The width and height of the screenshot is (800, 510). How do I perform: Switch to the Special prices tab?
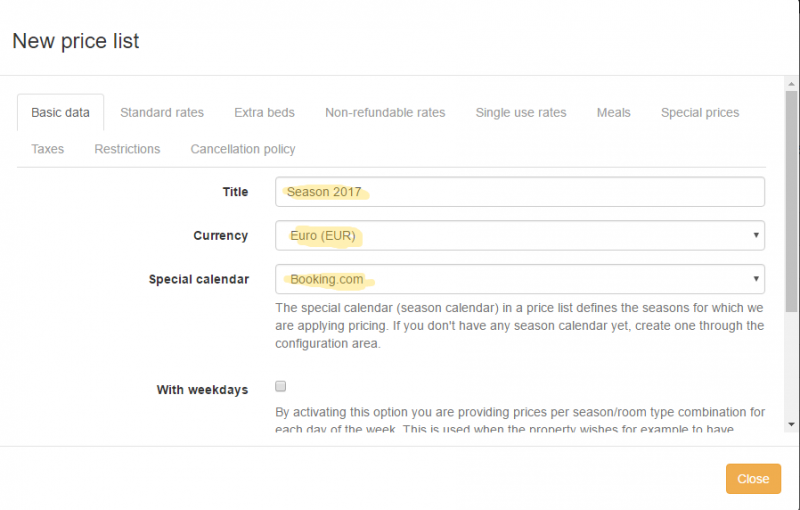700,113
